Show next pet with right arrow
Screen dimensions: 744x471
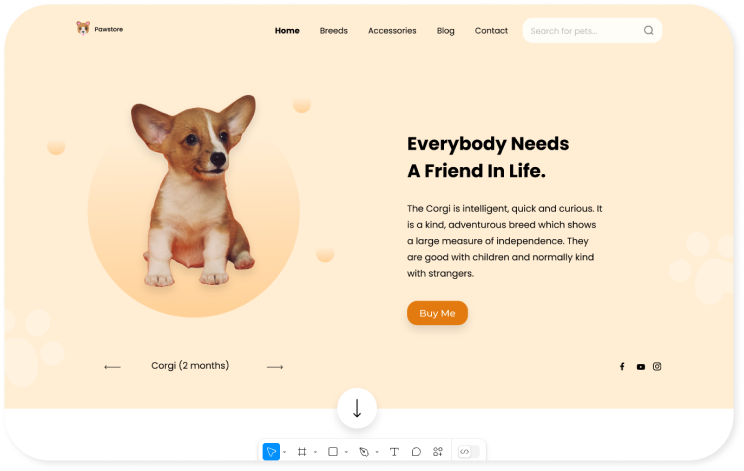(x=275, y=367)
